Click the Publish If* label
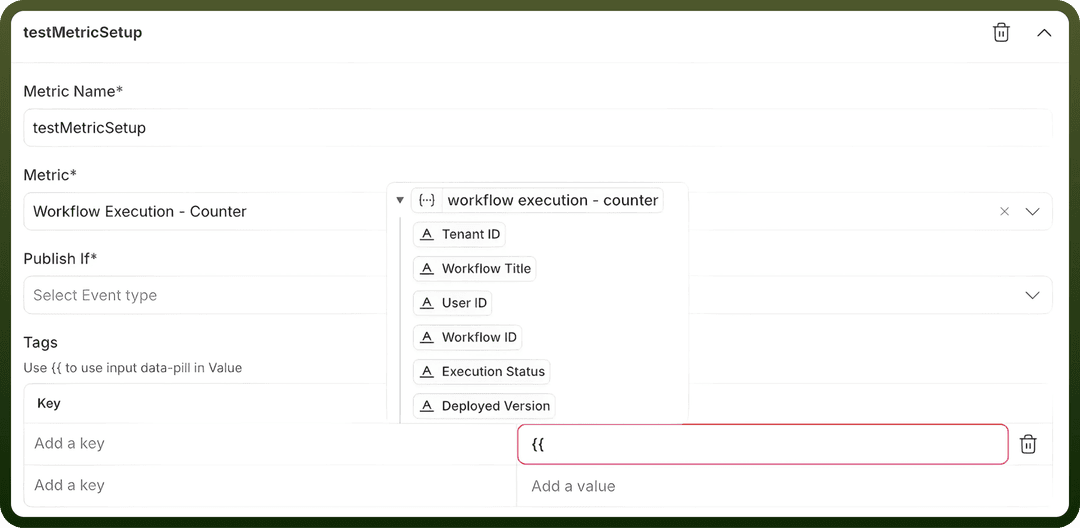The image size is (1080, 528). click(61, 258)
